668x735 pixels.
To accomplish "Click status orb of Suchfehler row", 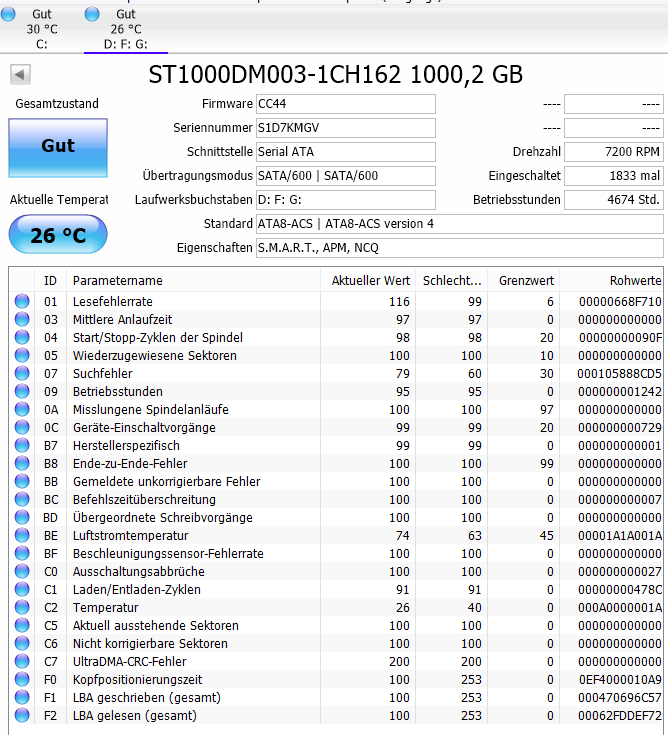I will pyautogui.click(x=22, y=374).
